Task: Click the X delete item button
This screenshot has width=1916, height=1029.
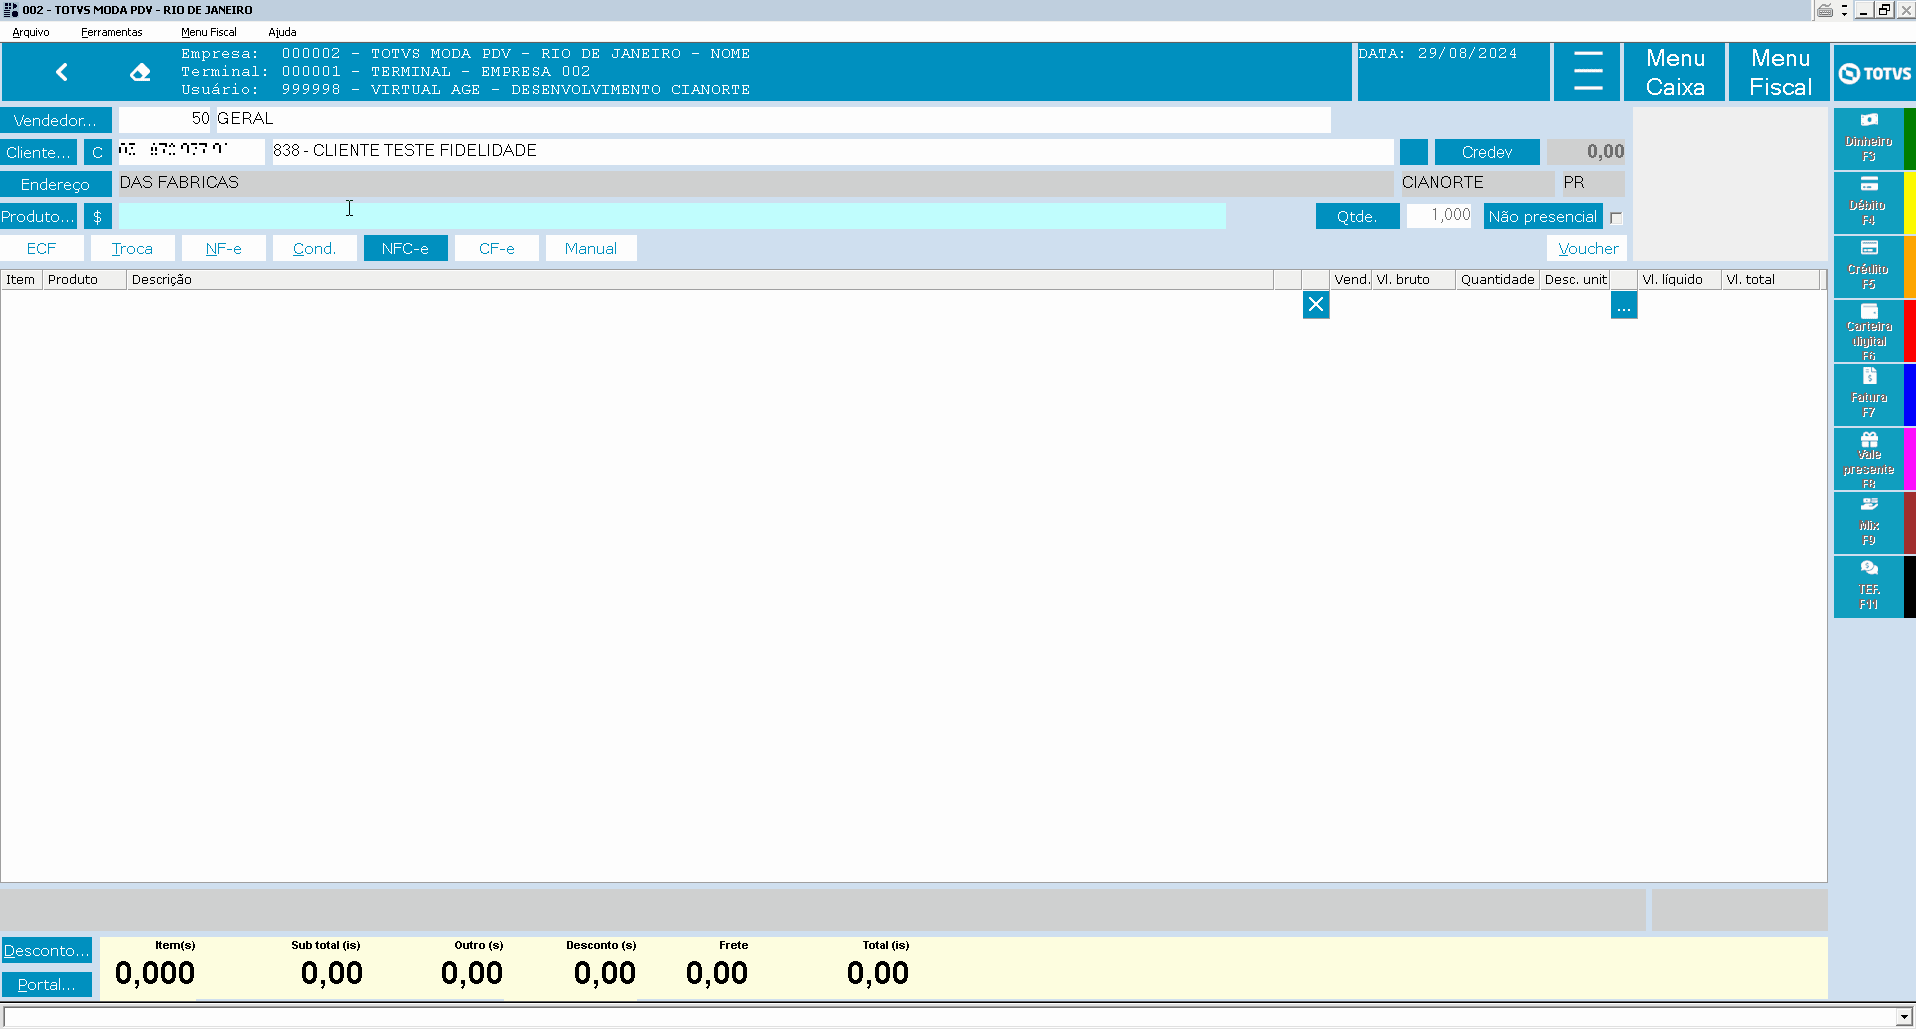Action: coord(1316,305)
